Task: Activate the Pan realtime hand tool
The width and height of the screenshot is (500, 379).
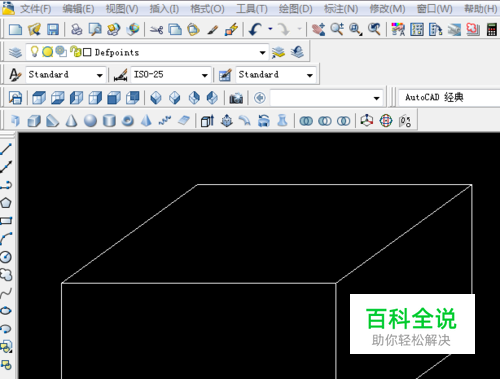Action: (318, 30)
